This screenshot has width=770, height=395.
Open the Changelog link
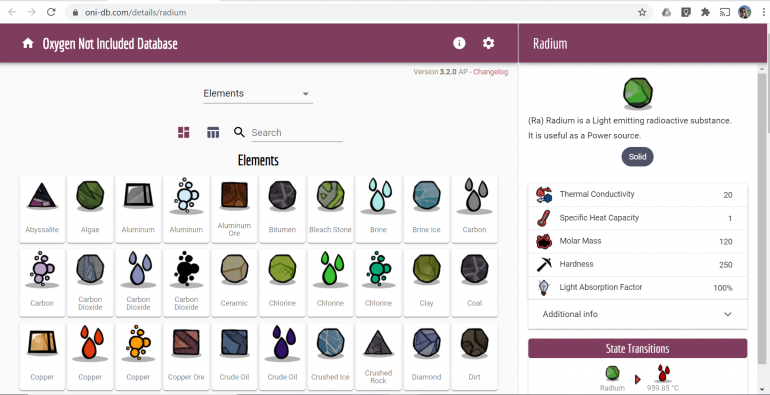491,72
